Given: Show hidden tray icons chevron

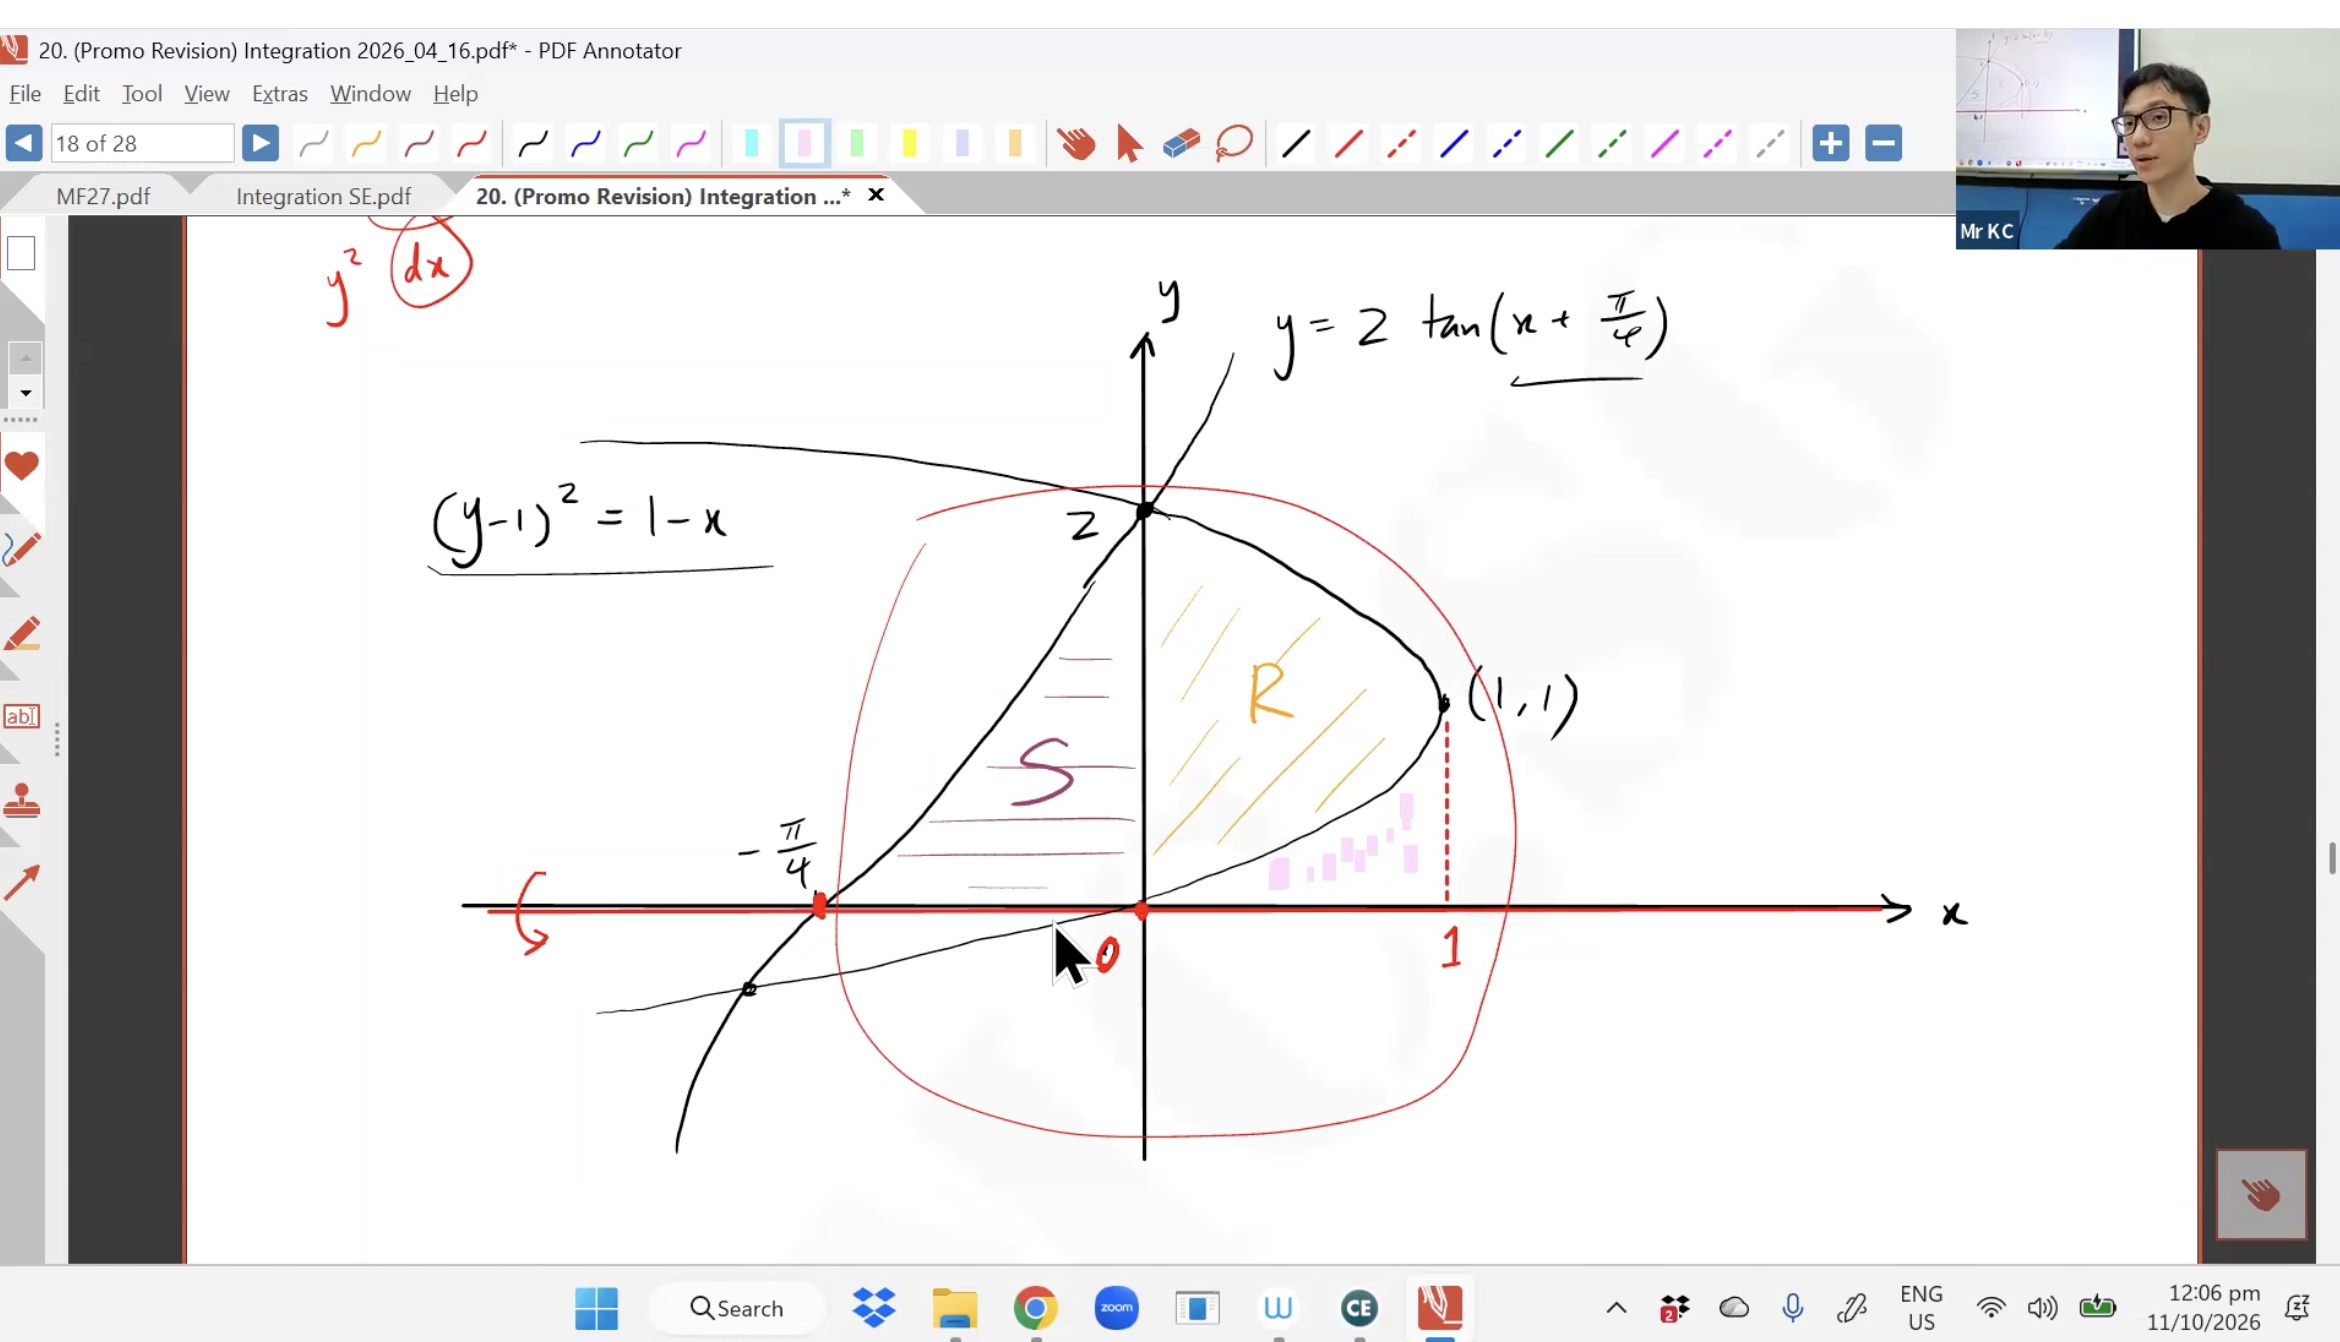Looking at the screenshot, I should [1616, 1308].
